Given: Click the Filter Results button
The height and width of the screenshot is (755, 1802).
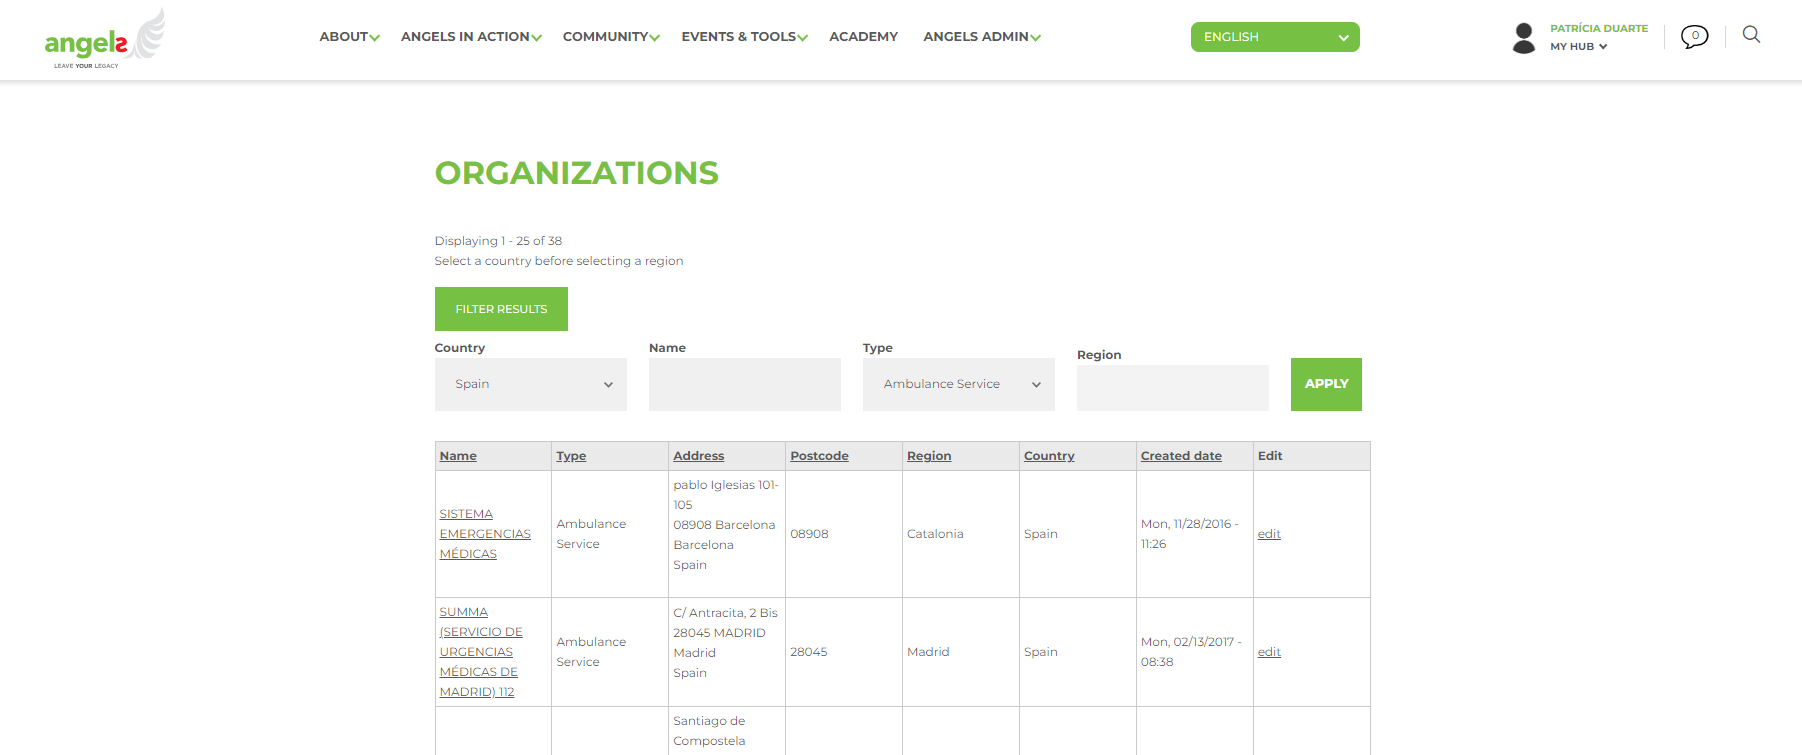Looking at the screenshot, I should [x=501, y=309].
